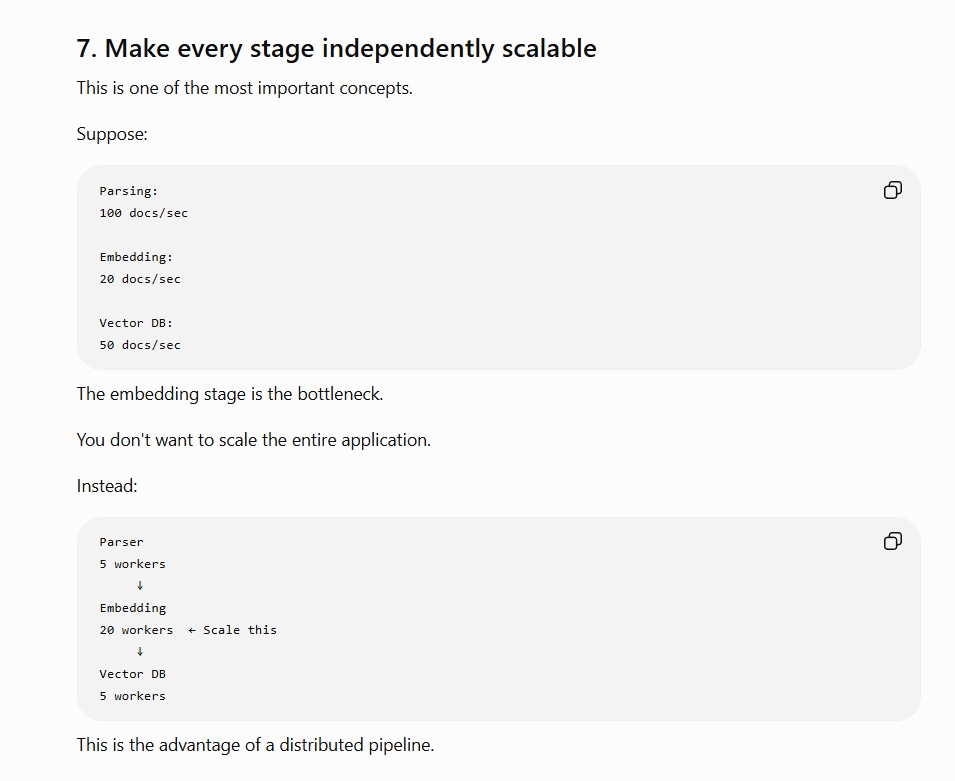Click the word 'Suppose:'
The width and height of the screenshot is (955, 781).
click(x=112, y=134)
